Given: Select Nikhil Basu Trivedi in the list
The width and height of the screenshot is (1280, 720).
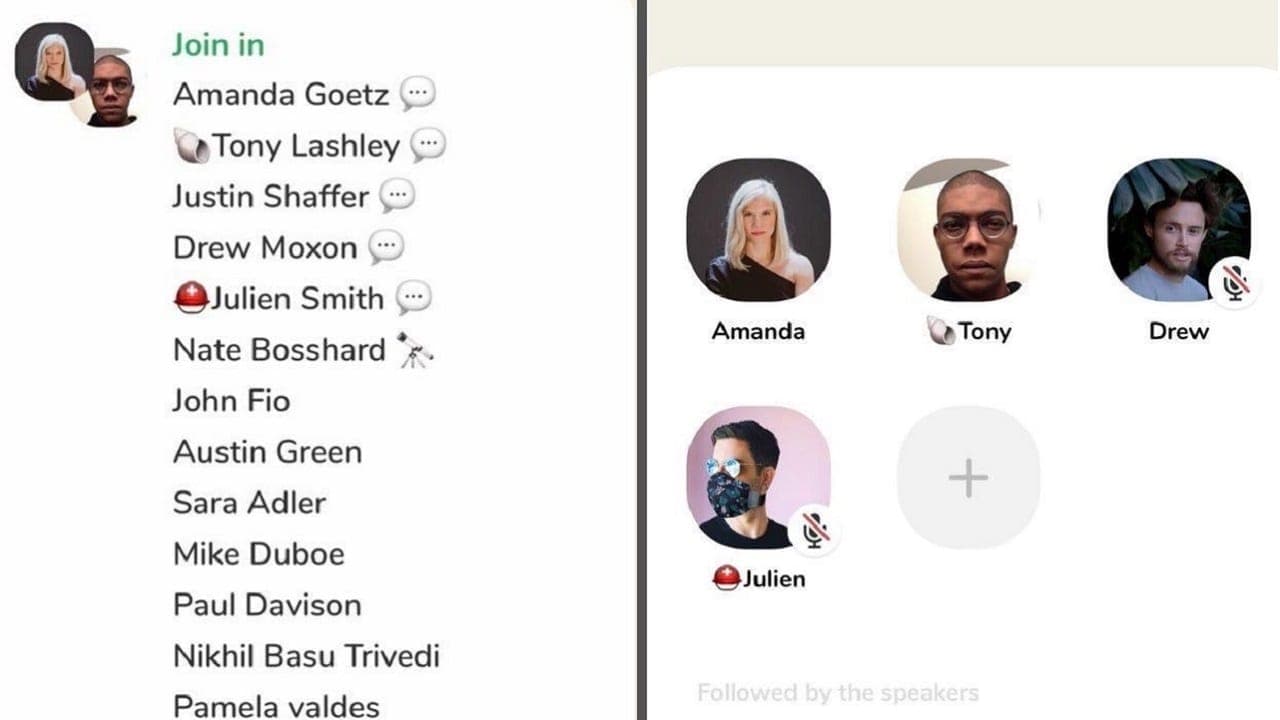Looking at the screenshot, I should tap(306, 656).
